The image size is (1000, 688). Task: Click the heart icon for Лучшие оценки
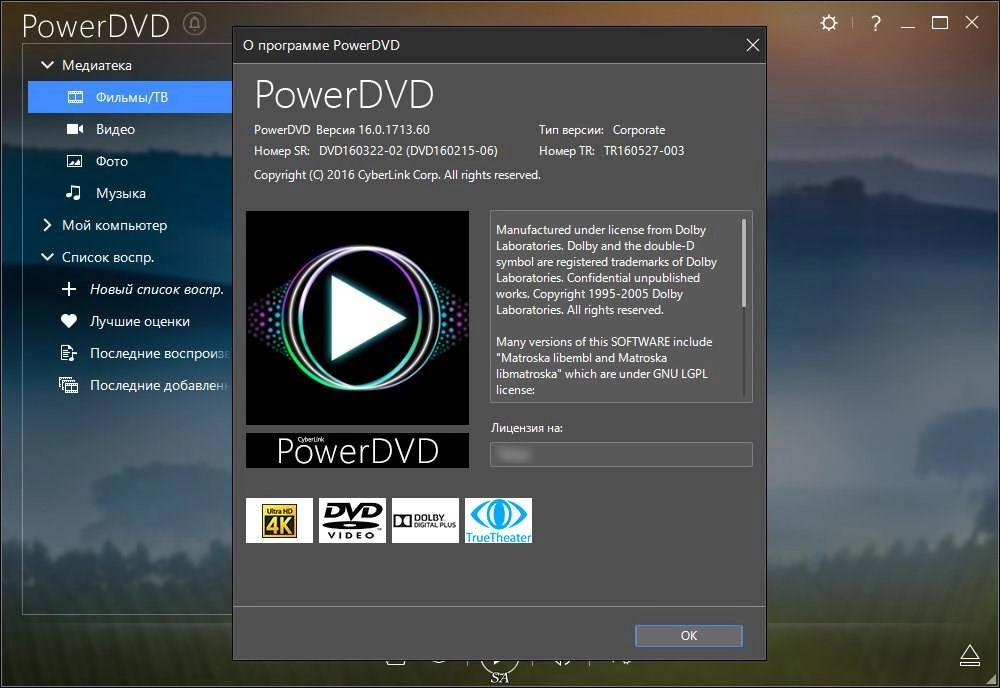69,321
